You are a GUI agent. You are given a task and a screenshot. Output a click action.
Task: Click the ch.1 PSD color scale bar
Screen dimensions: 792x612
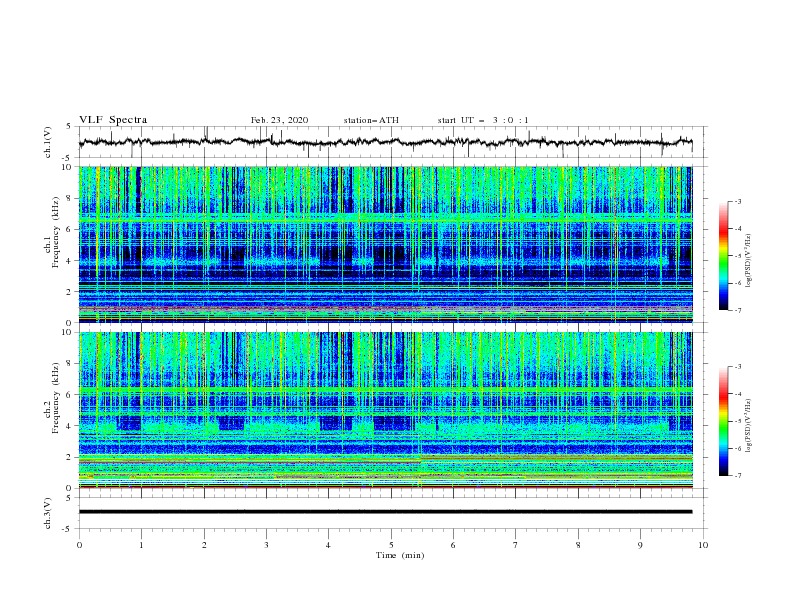coord(724,256)
